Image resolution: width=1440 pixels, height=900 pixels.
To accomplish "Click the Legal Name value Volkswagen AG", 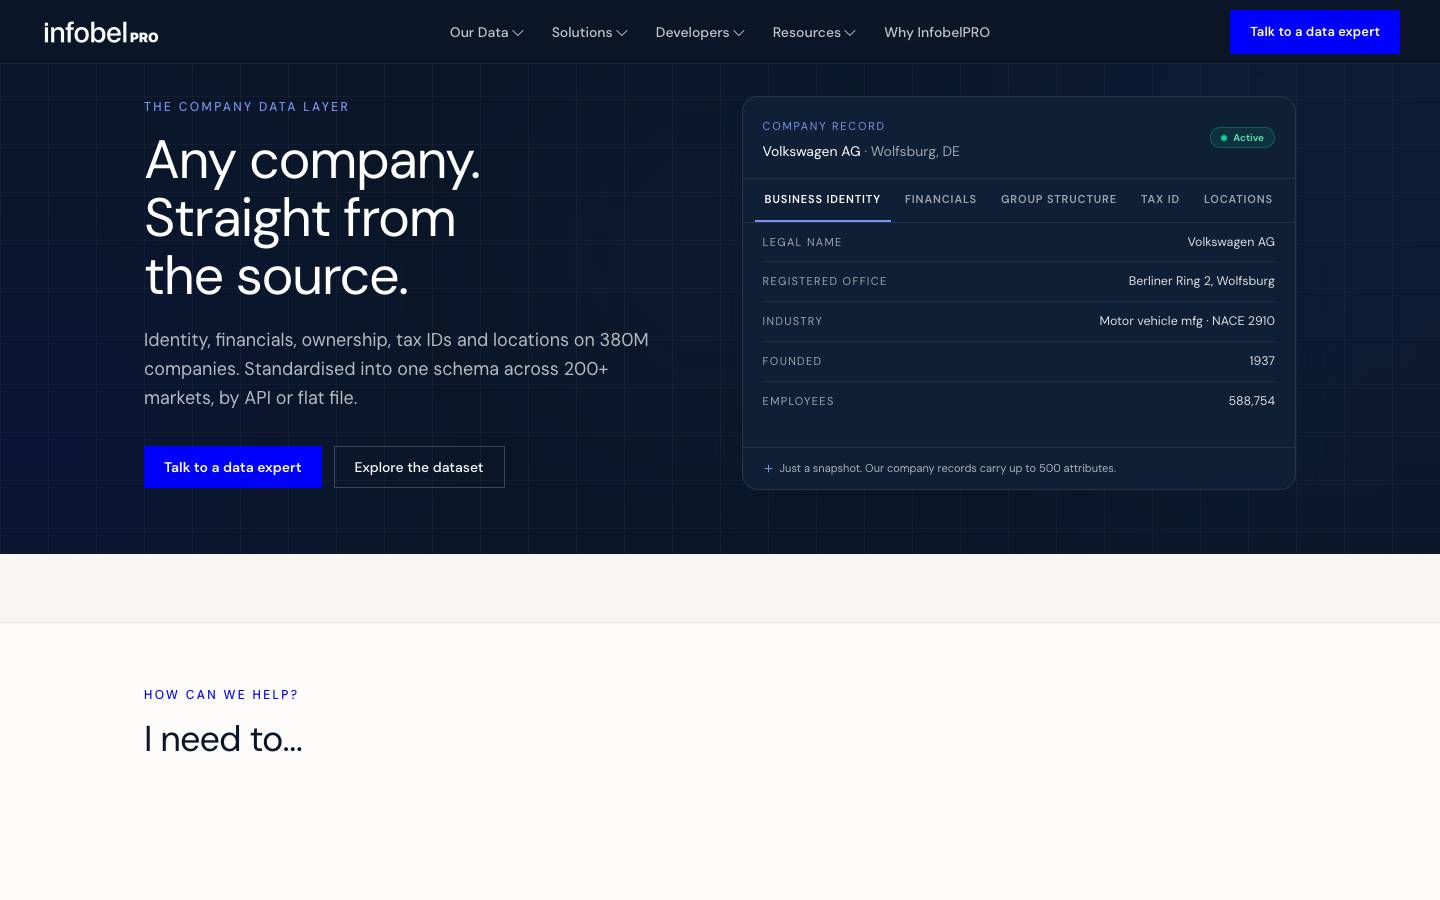I will coord(1231,242).
